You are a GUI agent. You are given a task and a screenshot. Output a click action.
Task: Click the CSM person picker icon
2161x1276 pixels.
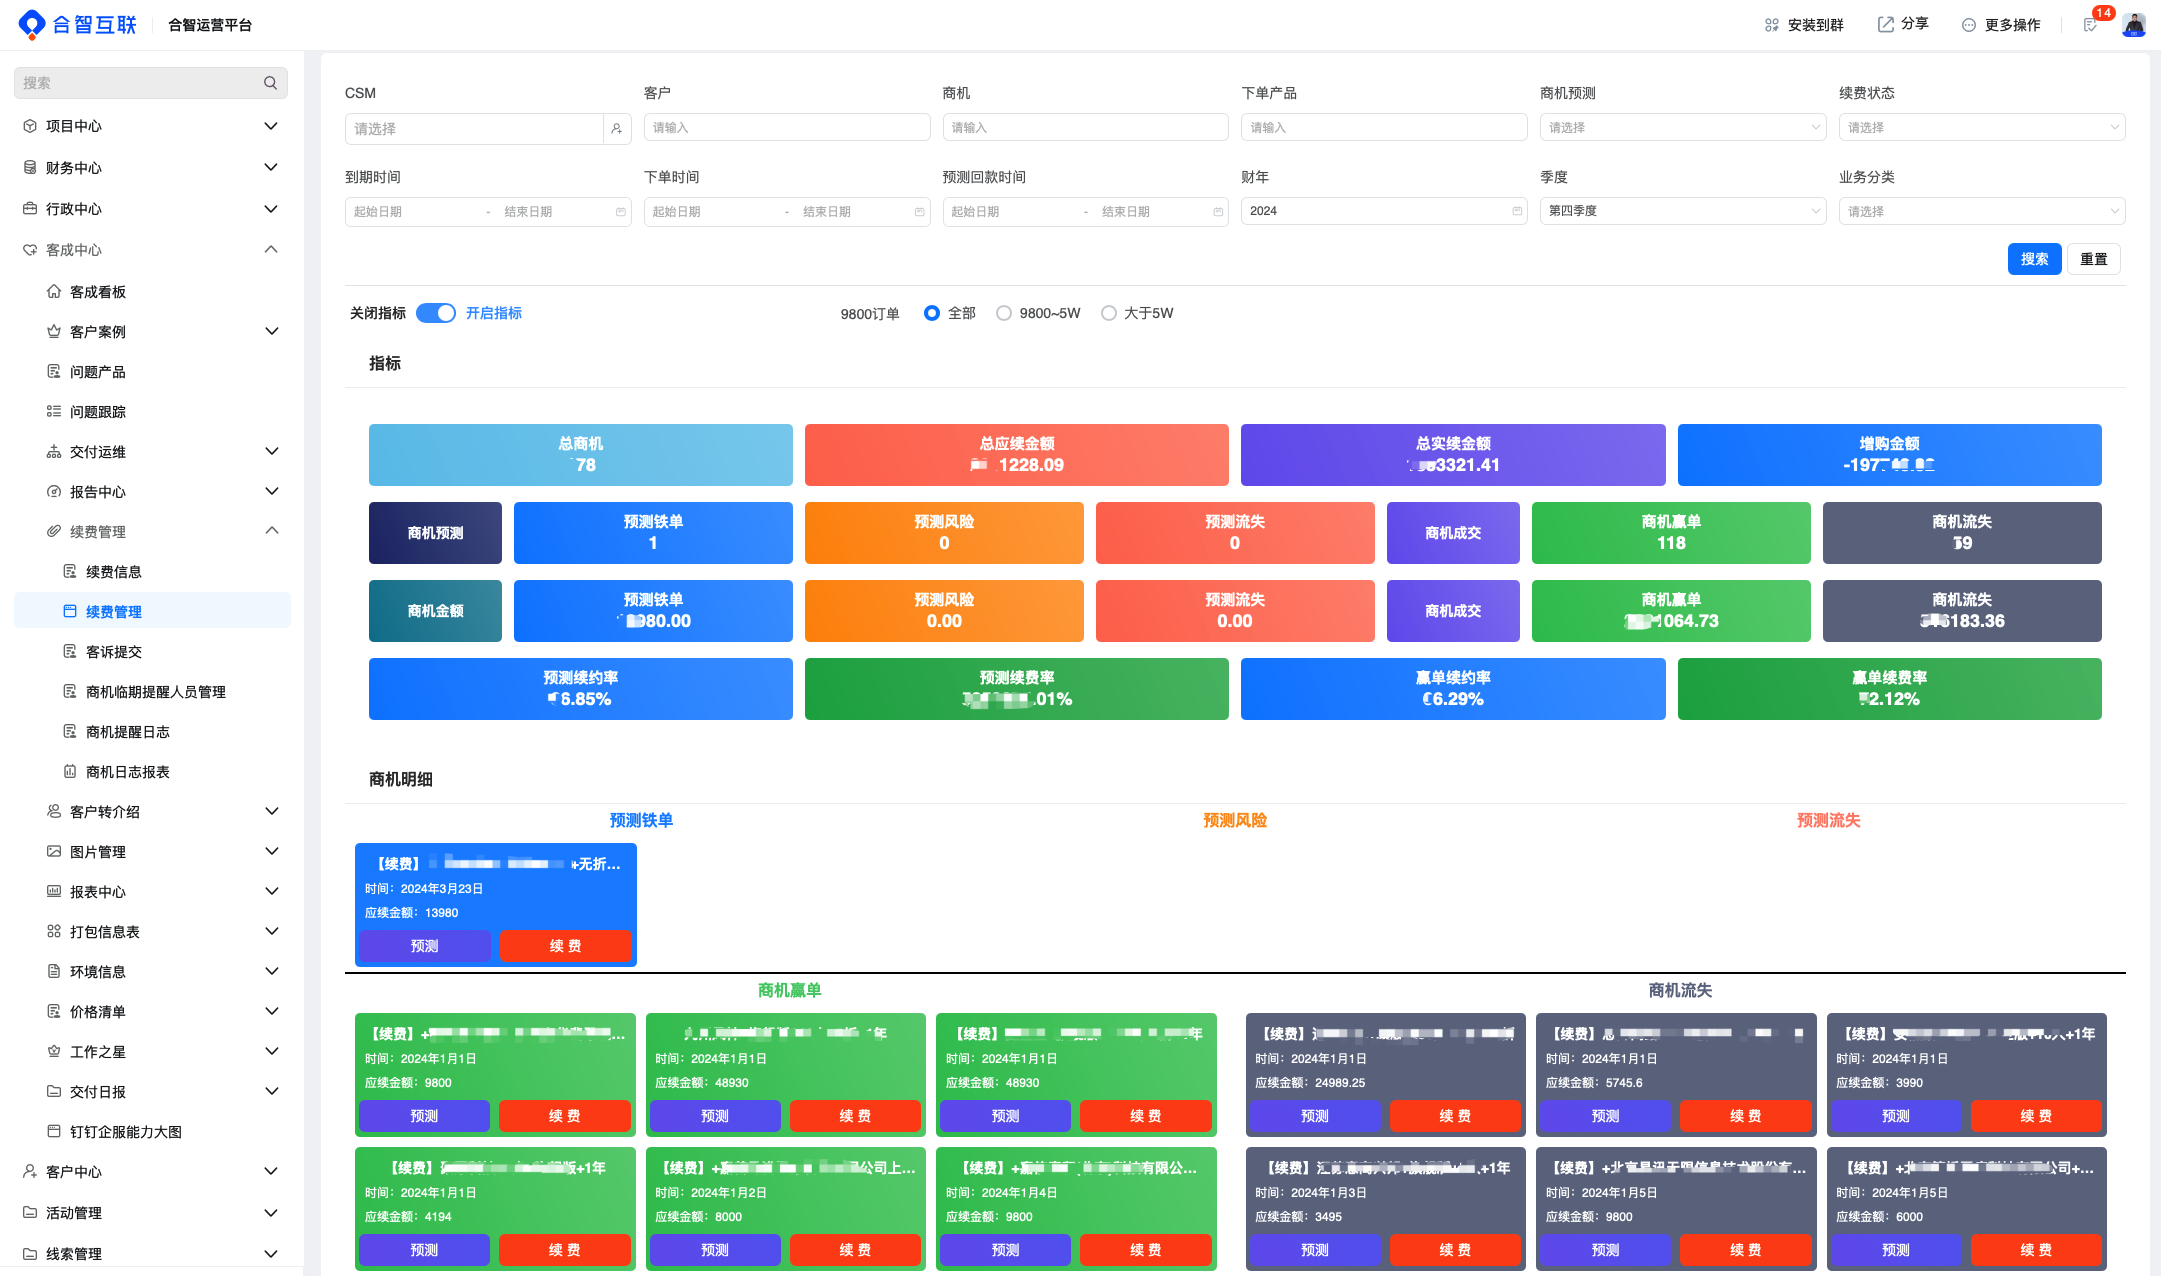[x=617, y=129]
